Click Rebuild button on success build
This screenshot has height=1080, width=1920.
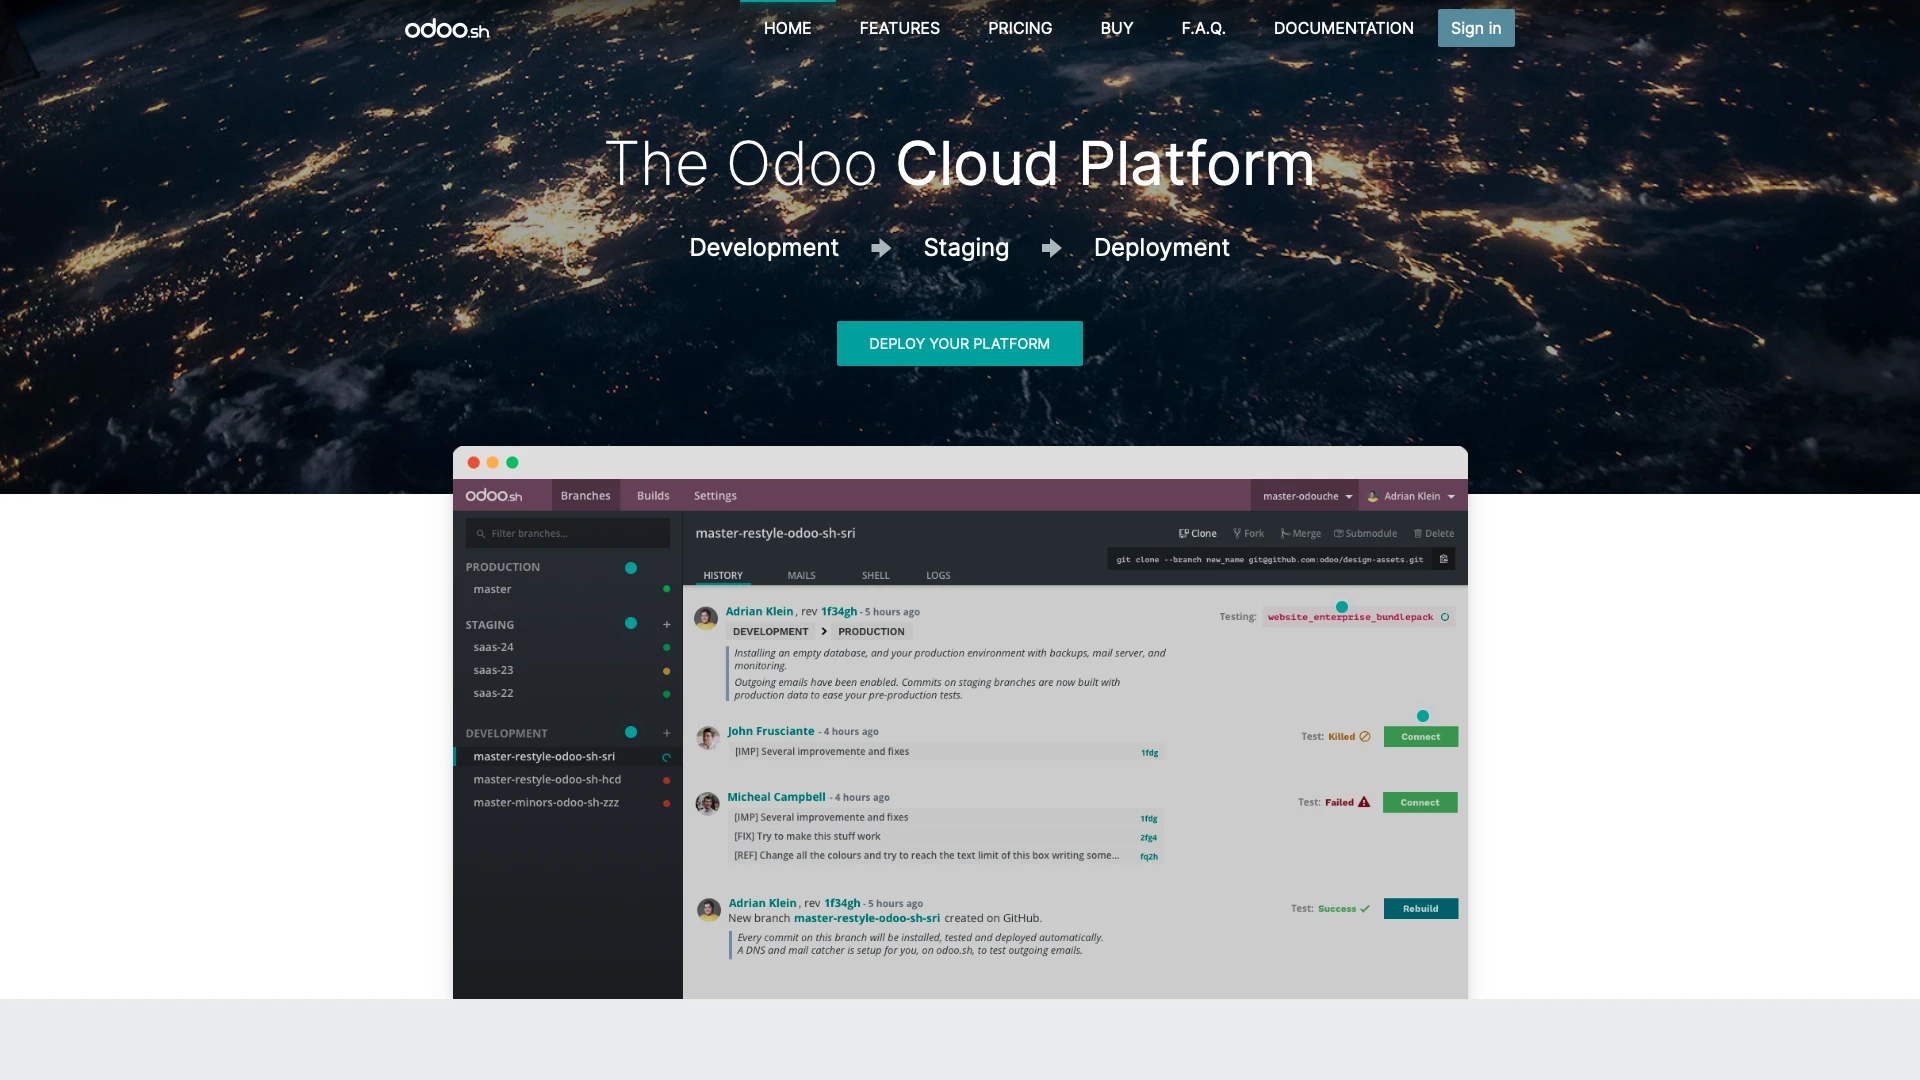click(1420, 907)
